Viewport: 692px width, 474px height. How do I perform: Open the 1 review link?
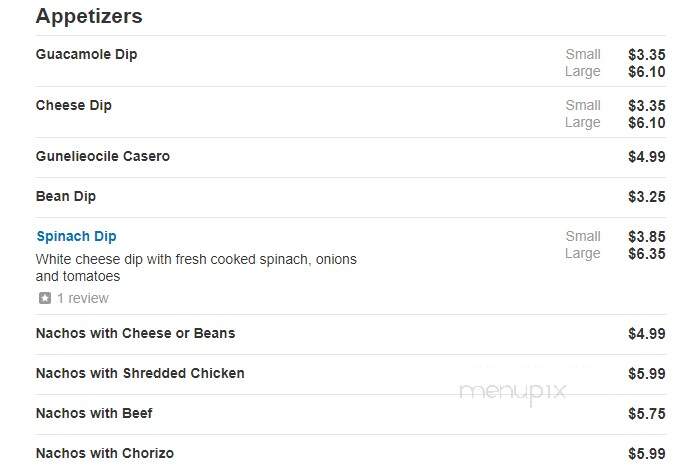[x=83, y=298]
